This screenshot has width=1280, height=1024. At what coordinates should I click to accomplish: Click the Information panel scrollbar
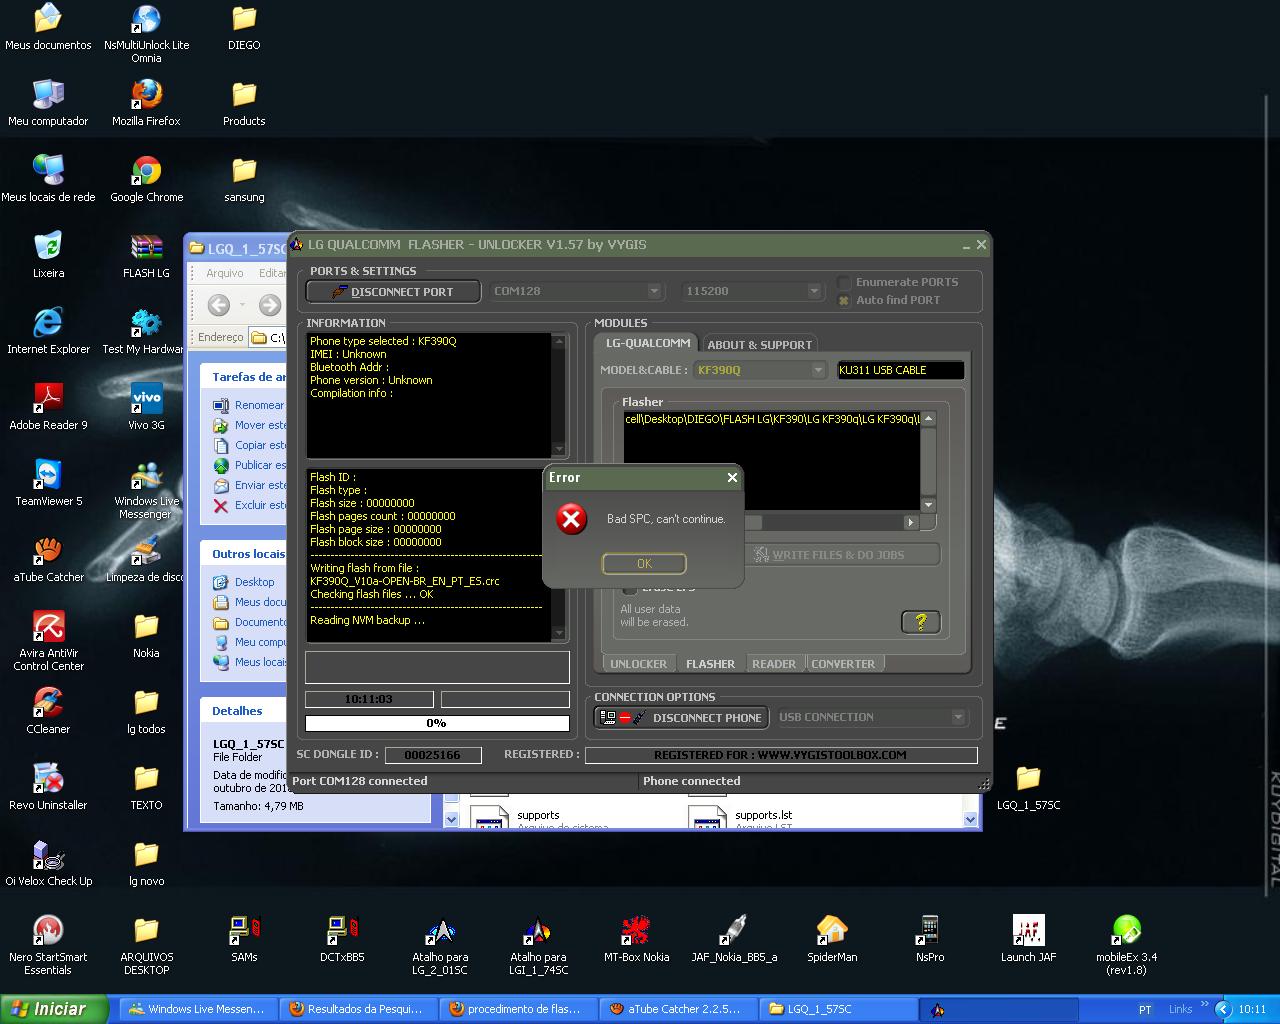559,396
